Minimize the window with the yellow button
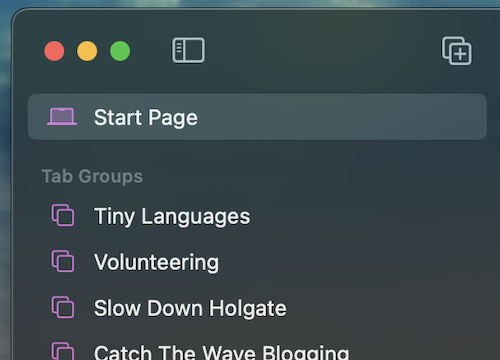The height and width of the screenshot is (360, 500). tap(87, 51)
